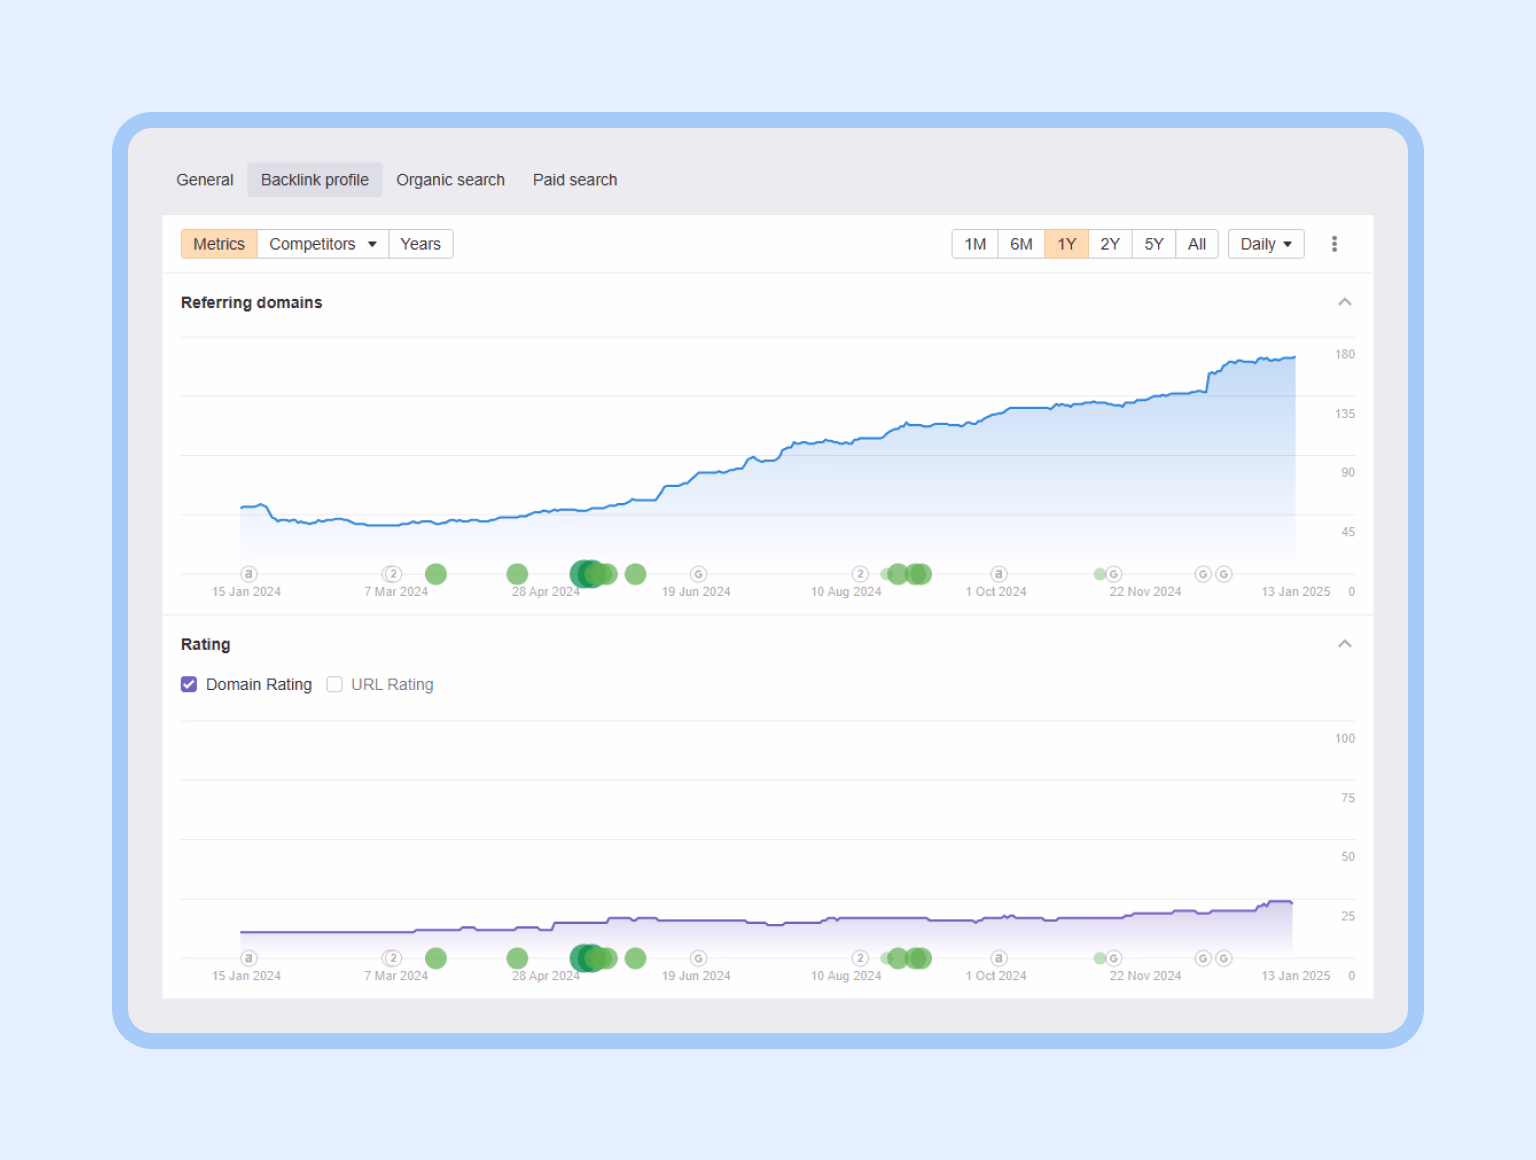
Task: Select the Metrics view button
Action: point(219,244)
